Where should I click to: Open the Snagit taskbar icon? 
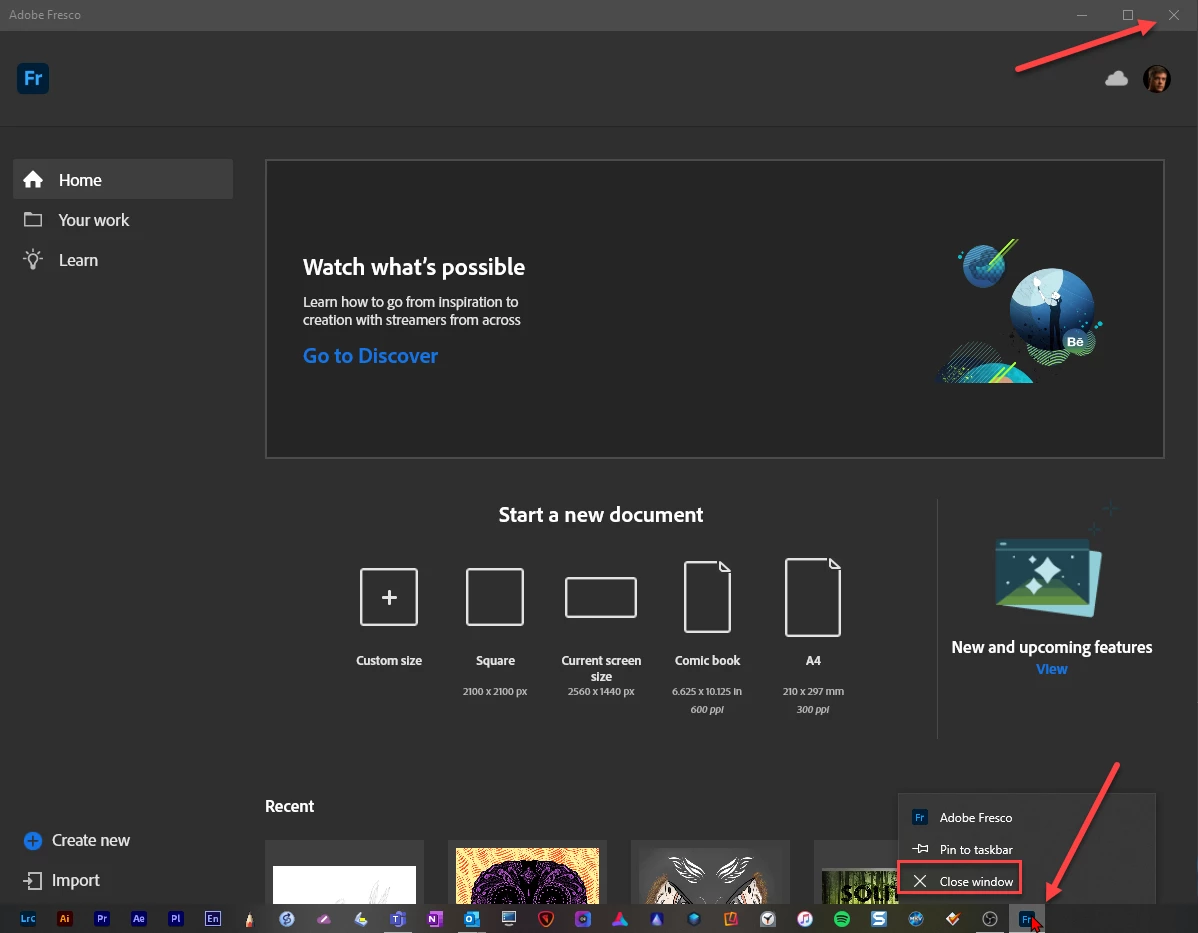pyautogui.click(x=879, y=919)
